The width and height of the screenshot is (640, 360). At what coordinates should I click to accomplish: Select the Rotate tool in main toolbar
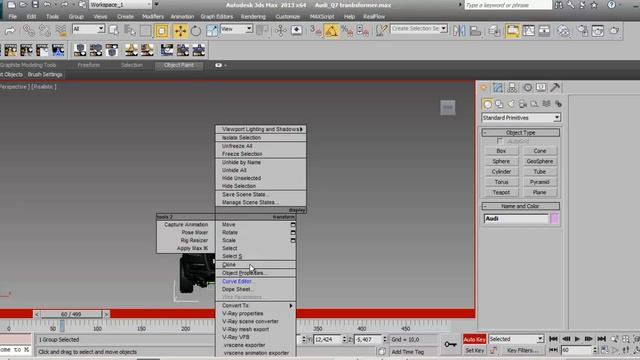pyautogui.click(x=196, y=31)
